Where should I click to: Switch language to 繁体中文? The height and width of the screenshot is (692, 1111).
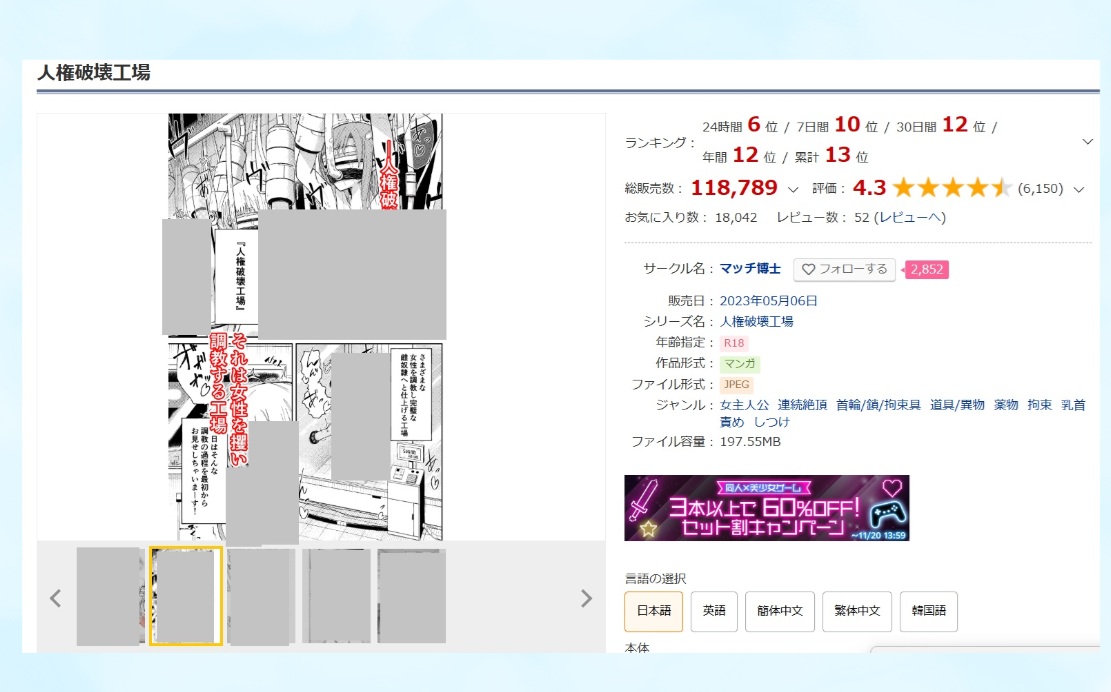pyautogui.click(x=858, y=611)
